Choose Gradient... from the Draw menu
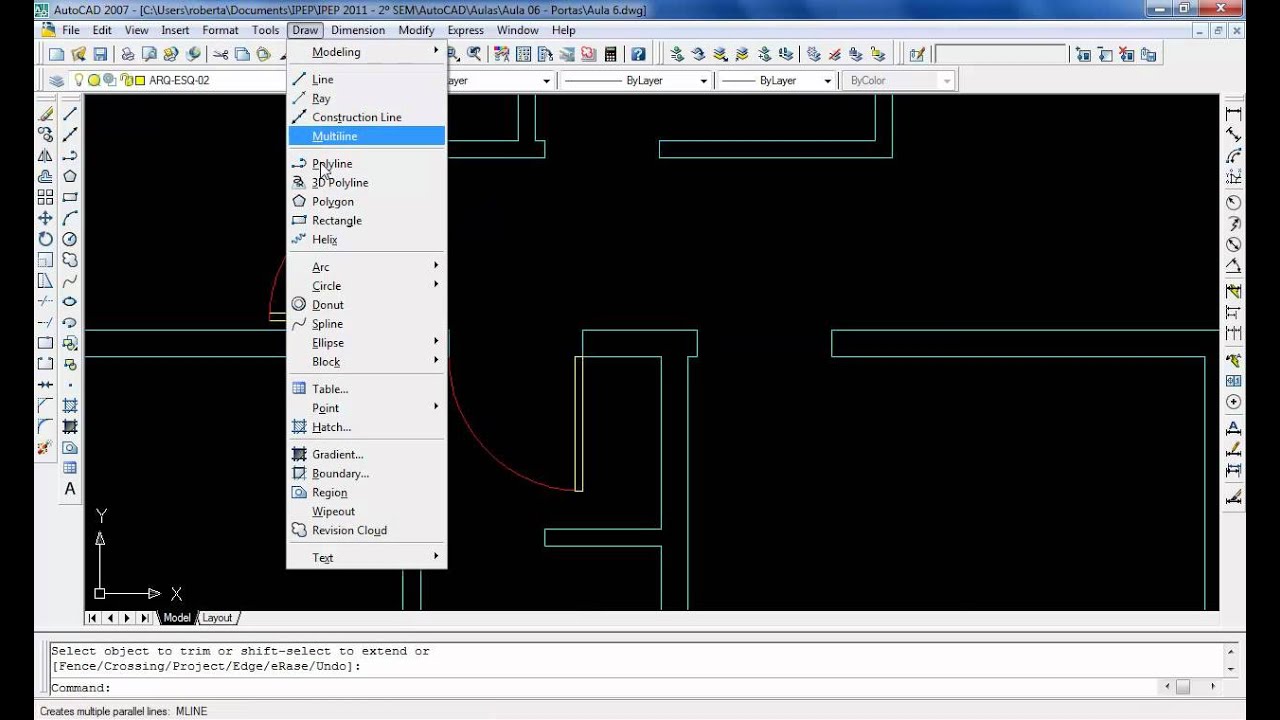Screen dimensions: 1280x720 (366, 455)
